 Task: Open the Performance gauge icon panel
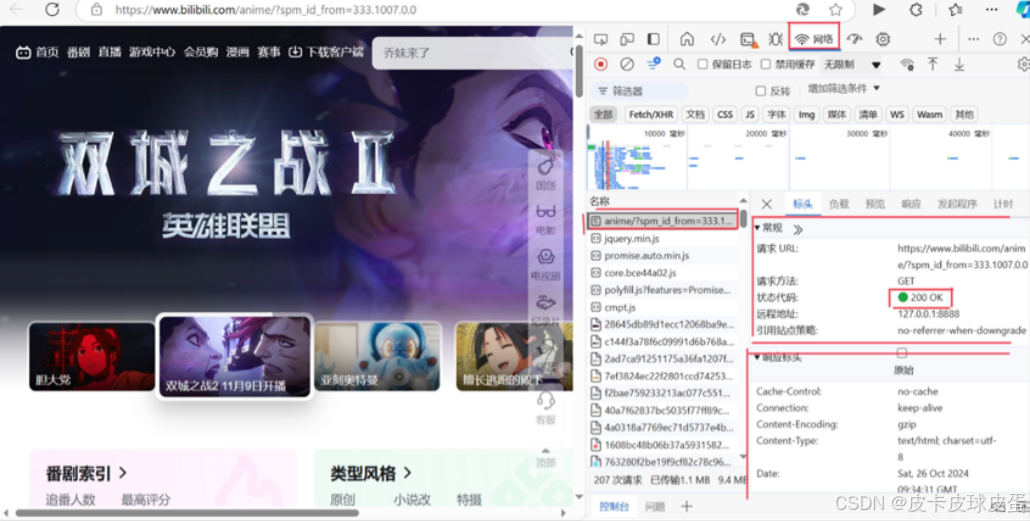point(854,39)
